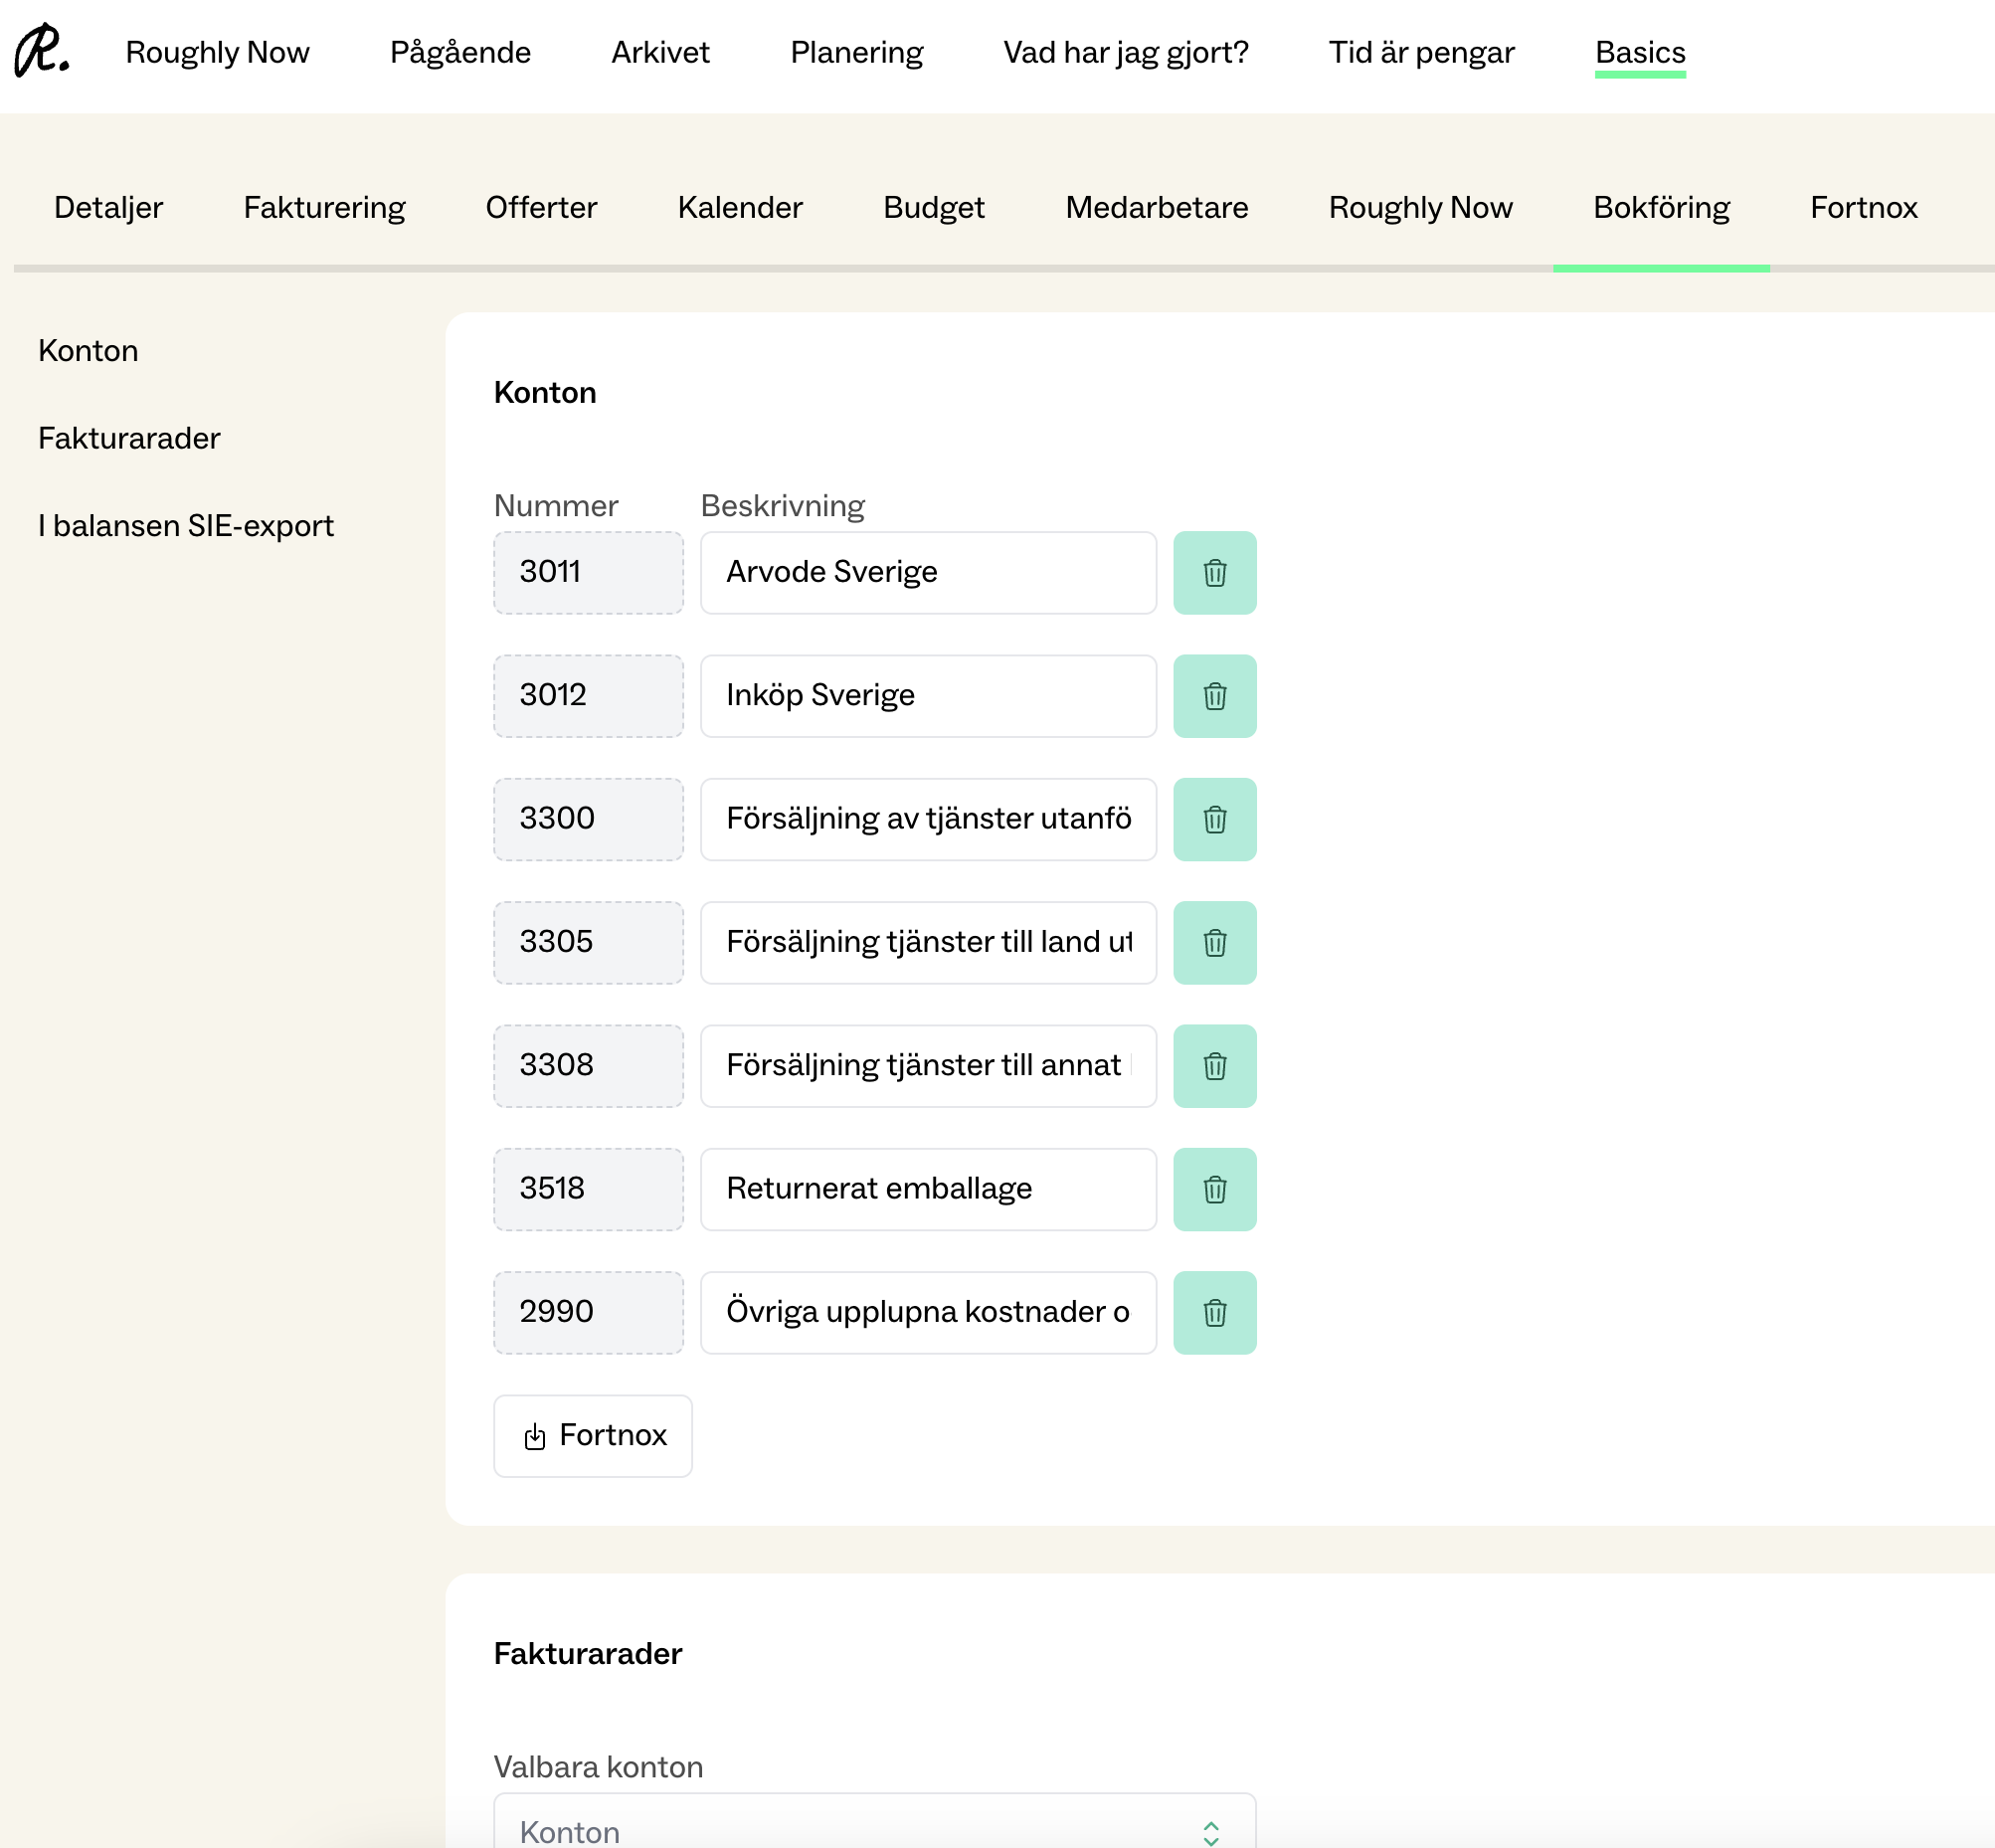The image size is (1995, 1848).
Task: Click the Roughly logo icon
Action: (42, 51)
